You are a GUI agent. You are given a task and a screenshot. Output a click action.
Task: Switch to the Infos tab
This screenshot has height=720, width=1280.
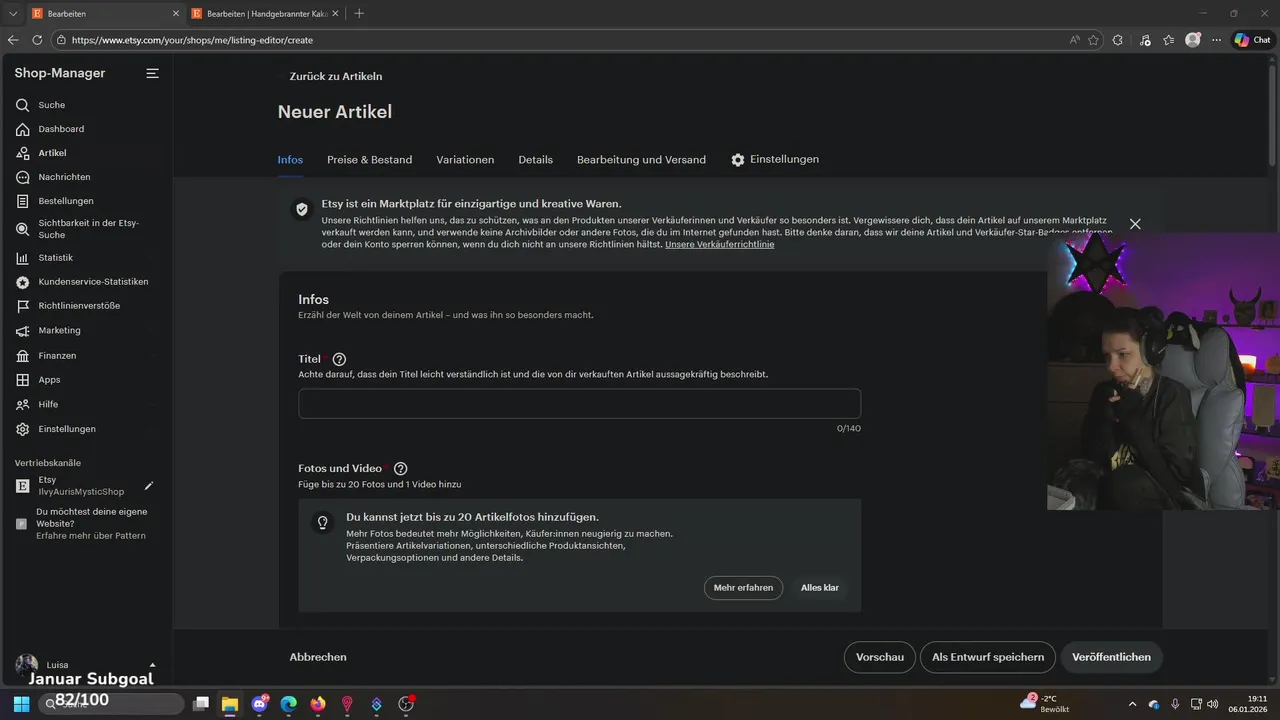[290, 160]
